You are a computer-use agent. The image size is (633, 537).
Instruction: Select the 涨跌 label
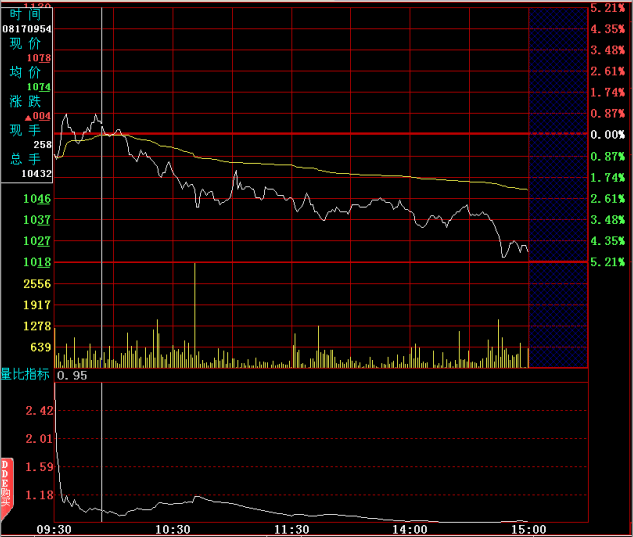25,102
